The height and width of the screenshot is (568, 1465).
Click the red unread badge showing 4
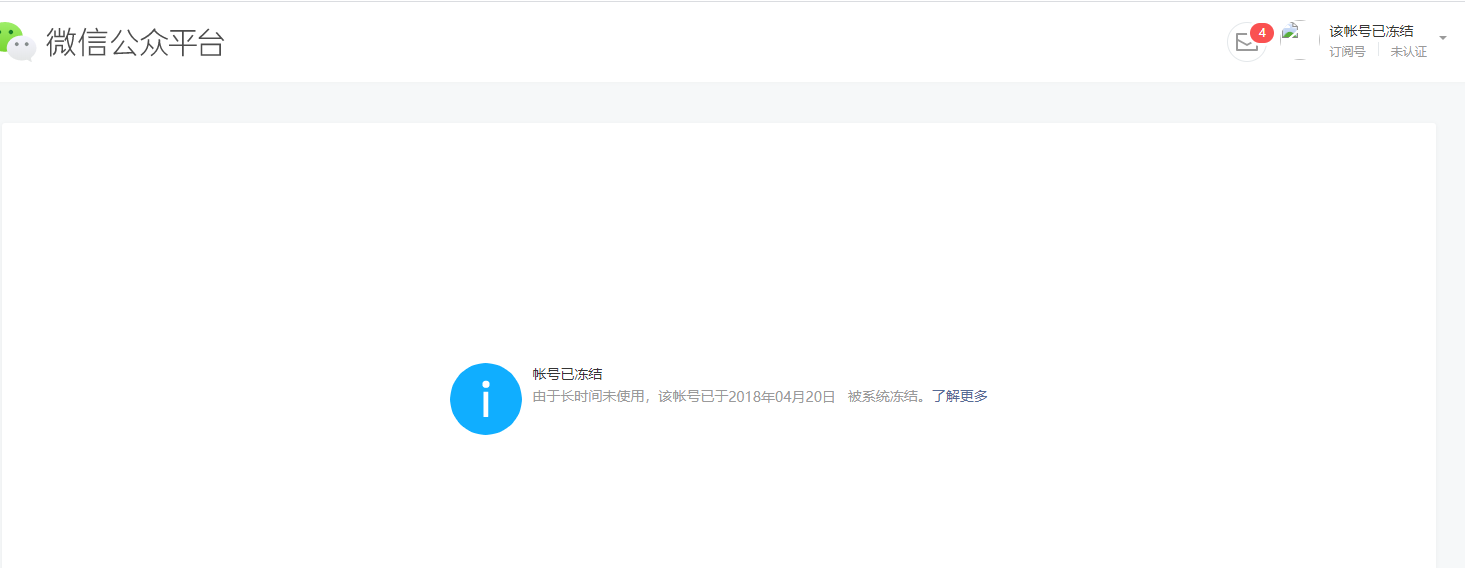pyautogui.click(x=1262, y=33)
